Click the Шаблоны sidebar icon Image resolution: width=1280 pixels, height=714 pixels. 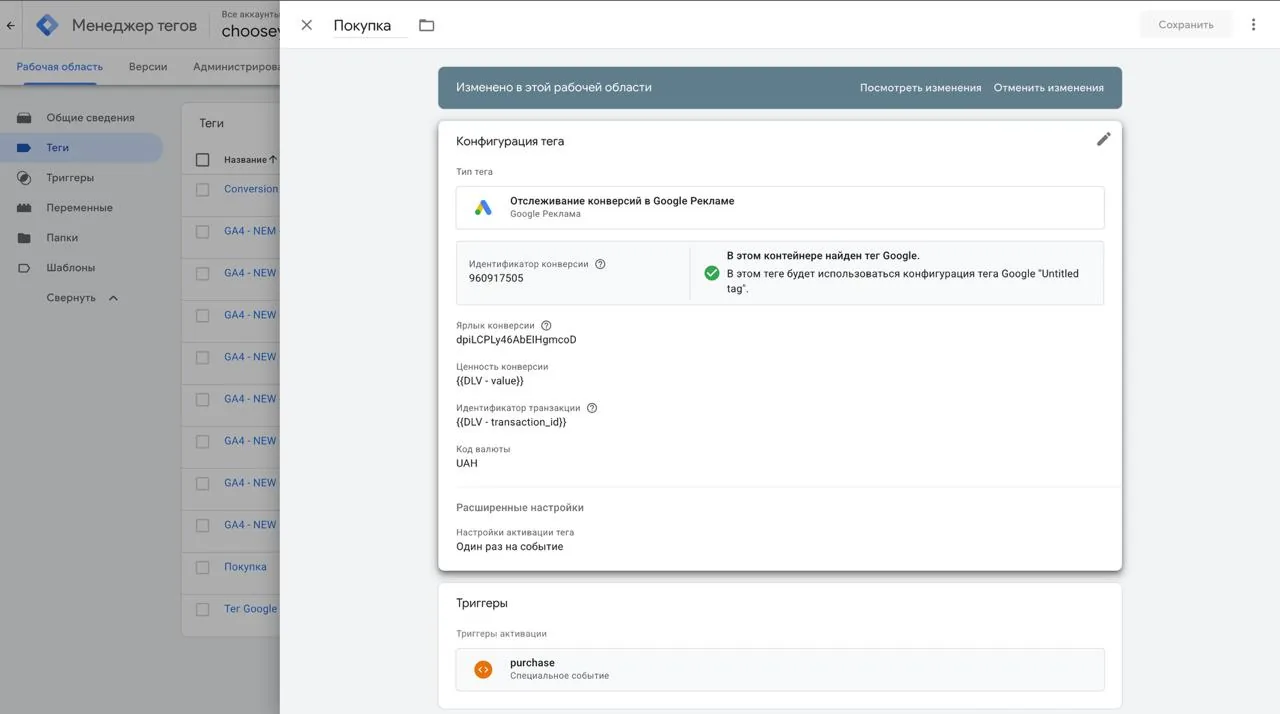click(x=24, y=268)
